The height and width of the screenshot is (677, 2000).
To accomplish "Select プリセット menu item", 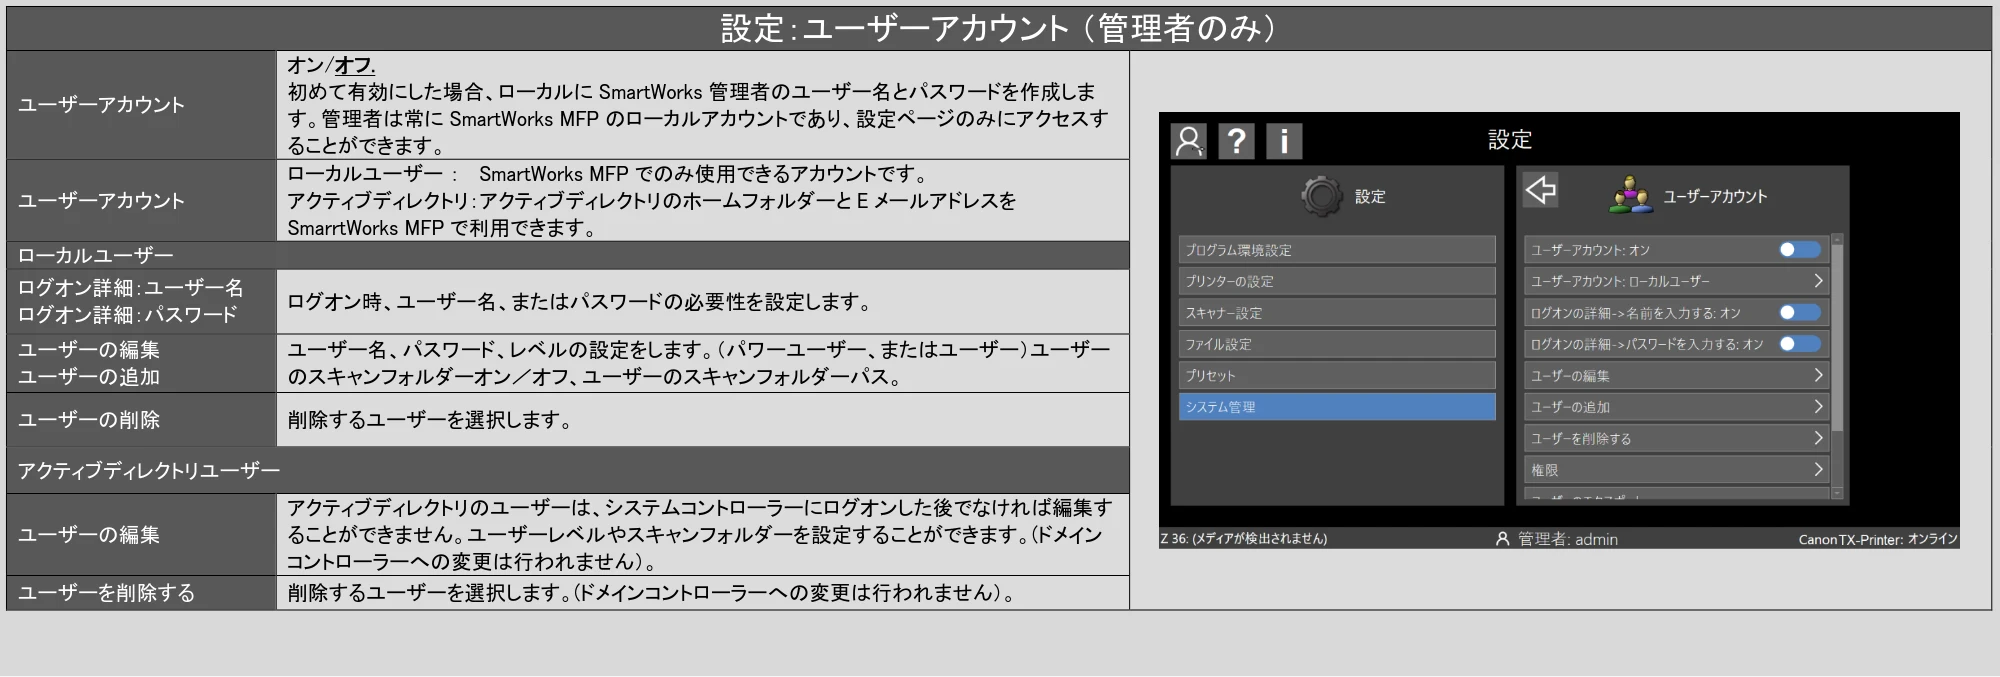I will [x=1337, y=375].
